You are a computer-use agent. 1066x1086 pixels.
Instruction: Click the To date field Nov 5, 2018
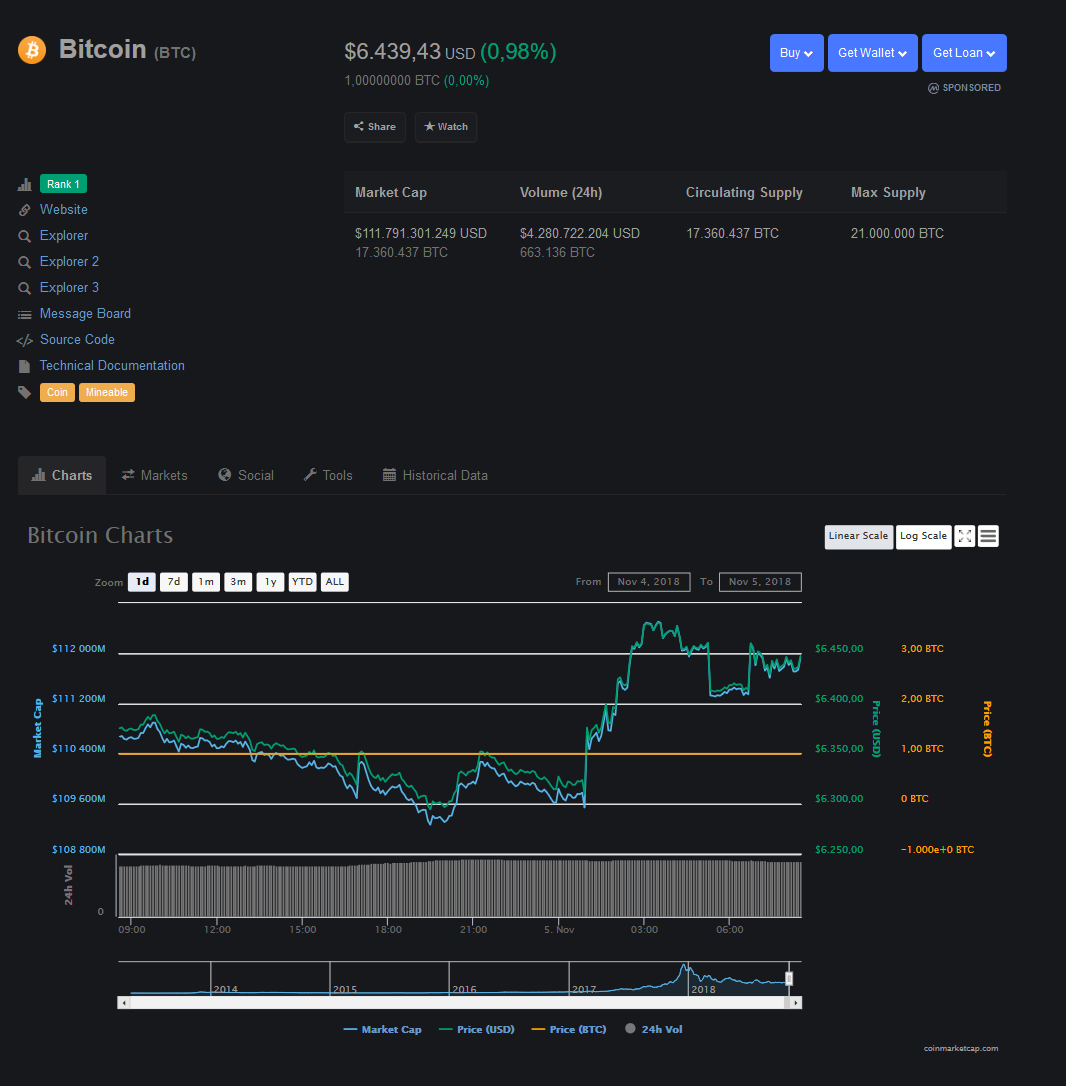point(760,582)
